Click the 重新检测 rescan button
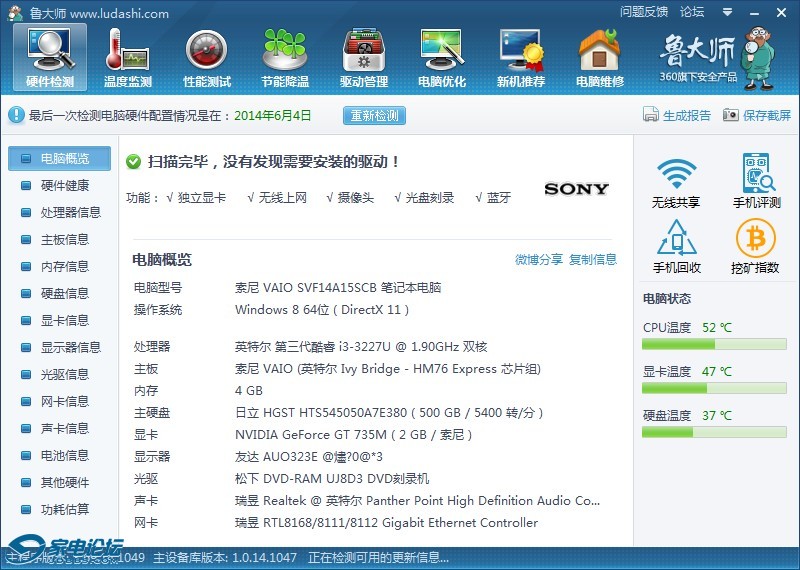Image resolution: width=800 pixels, height=570 pixels. click(374, 115)
